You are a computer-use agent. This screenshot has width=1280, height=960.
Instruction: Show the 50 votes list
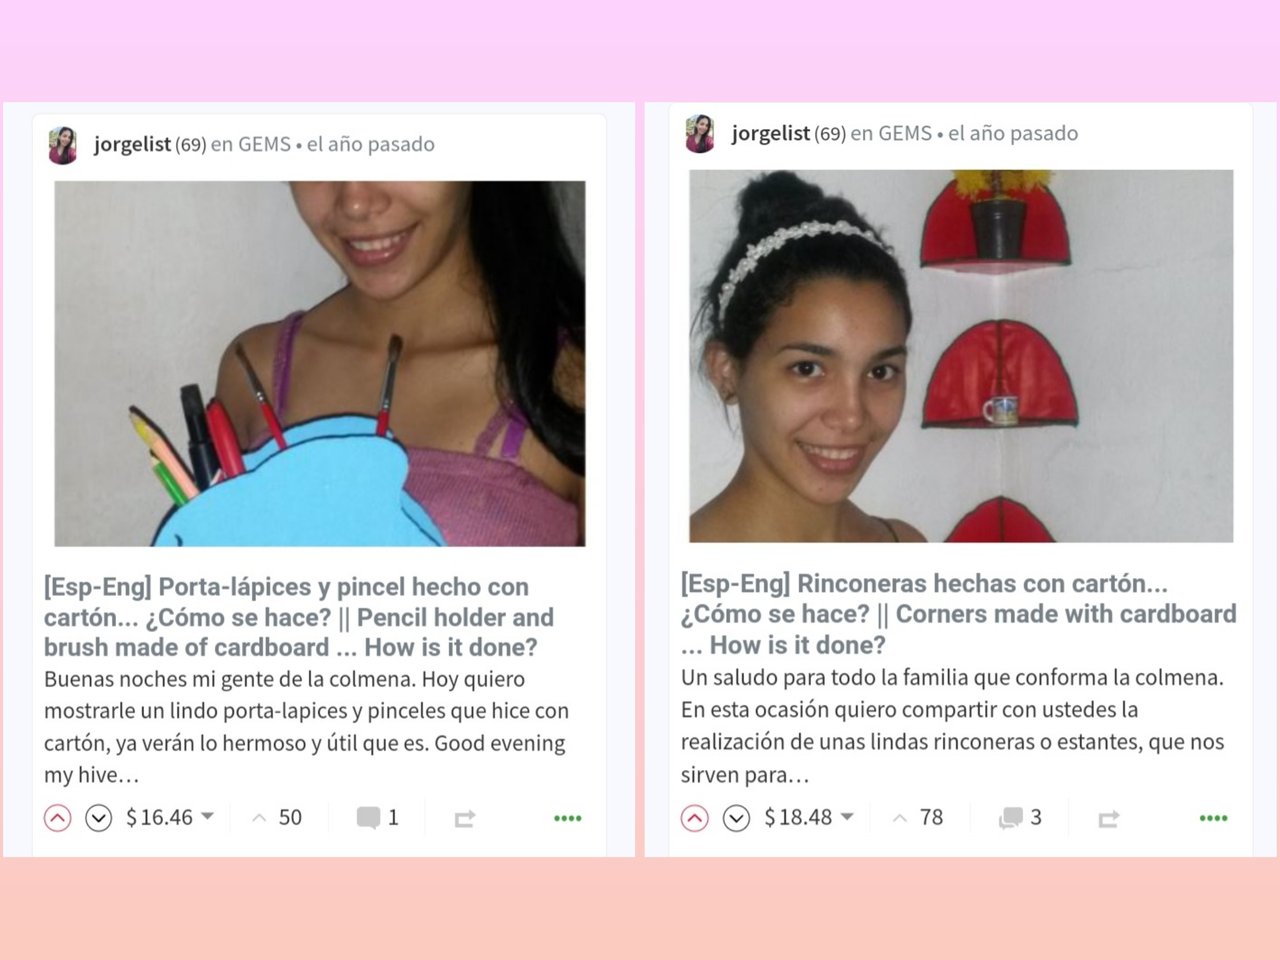[277, 818]
